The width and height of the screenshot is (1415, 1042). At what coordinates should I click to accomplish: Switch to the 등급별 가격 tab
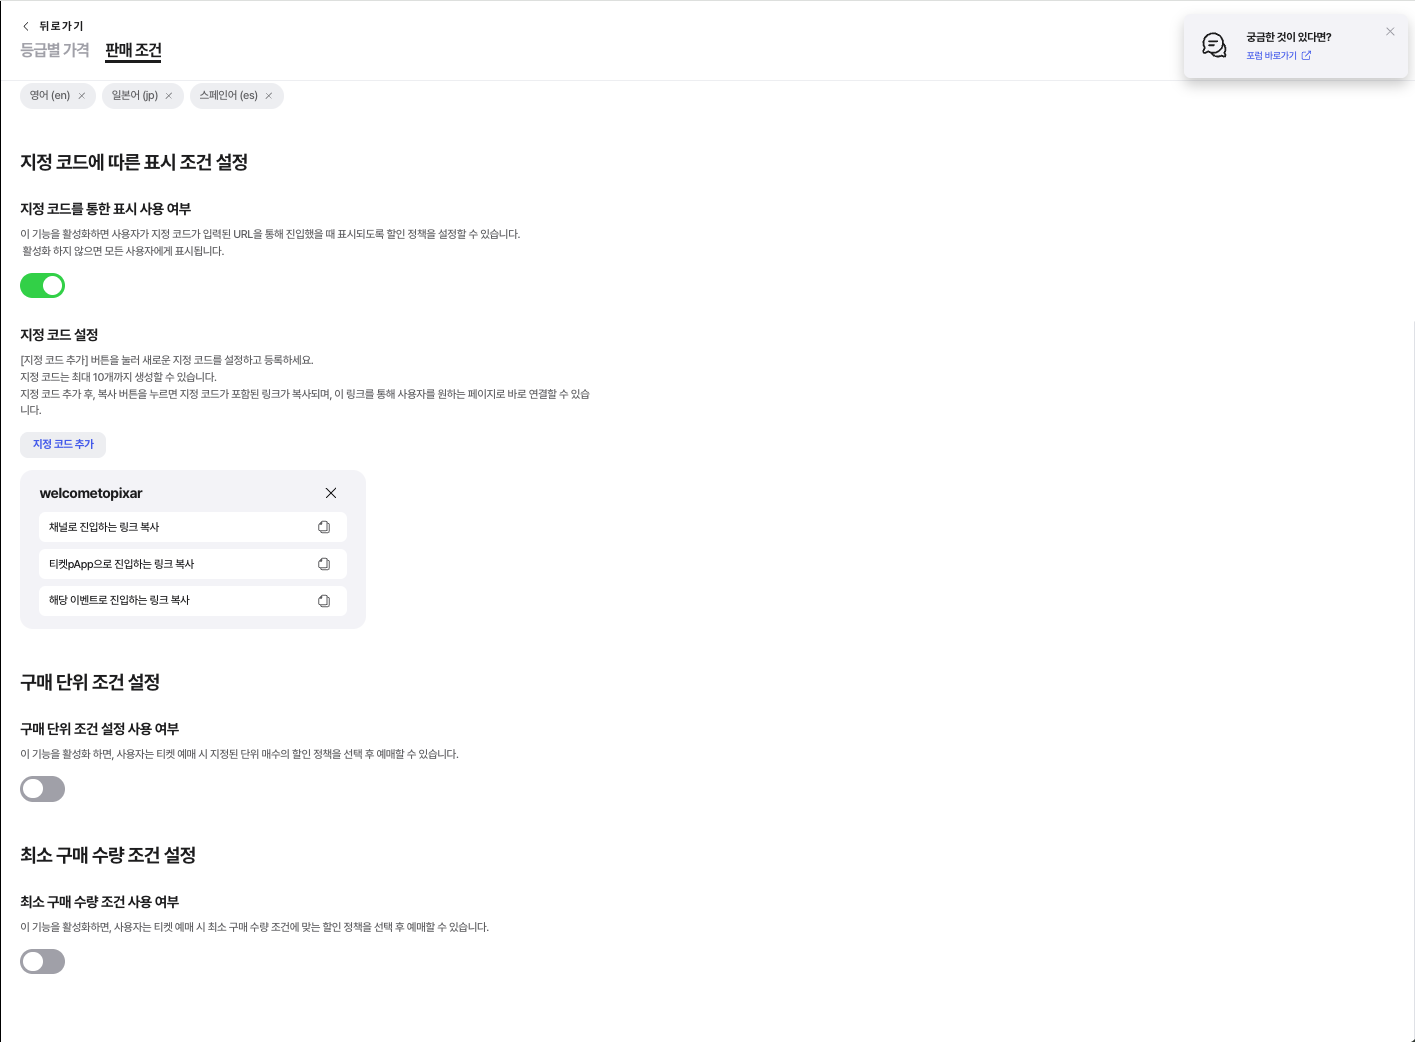tap(55, 50)
